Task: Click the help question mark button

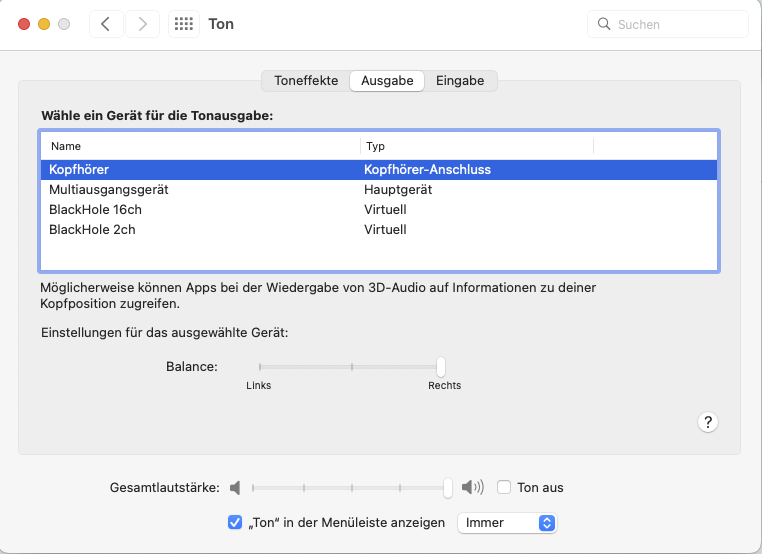Action: coord(707,422)
